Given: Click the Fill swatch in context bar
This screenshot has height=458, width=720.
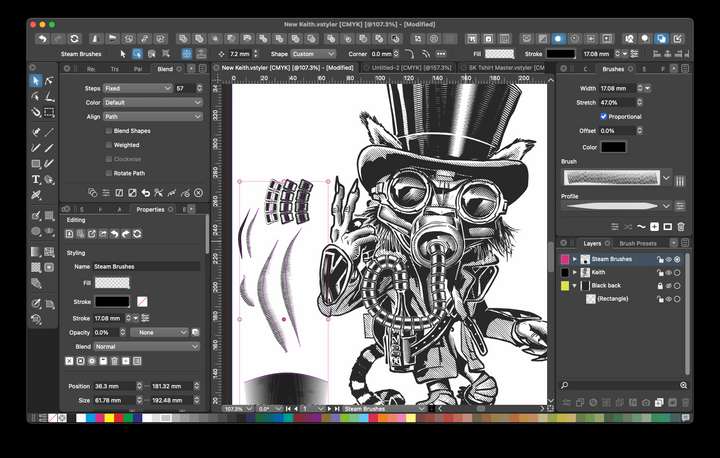Looking at the screenshot, I should 500,54.
